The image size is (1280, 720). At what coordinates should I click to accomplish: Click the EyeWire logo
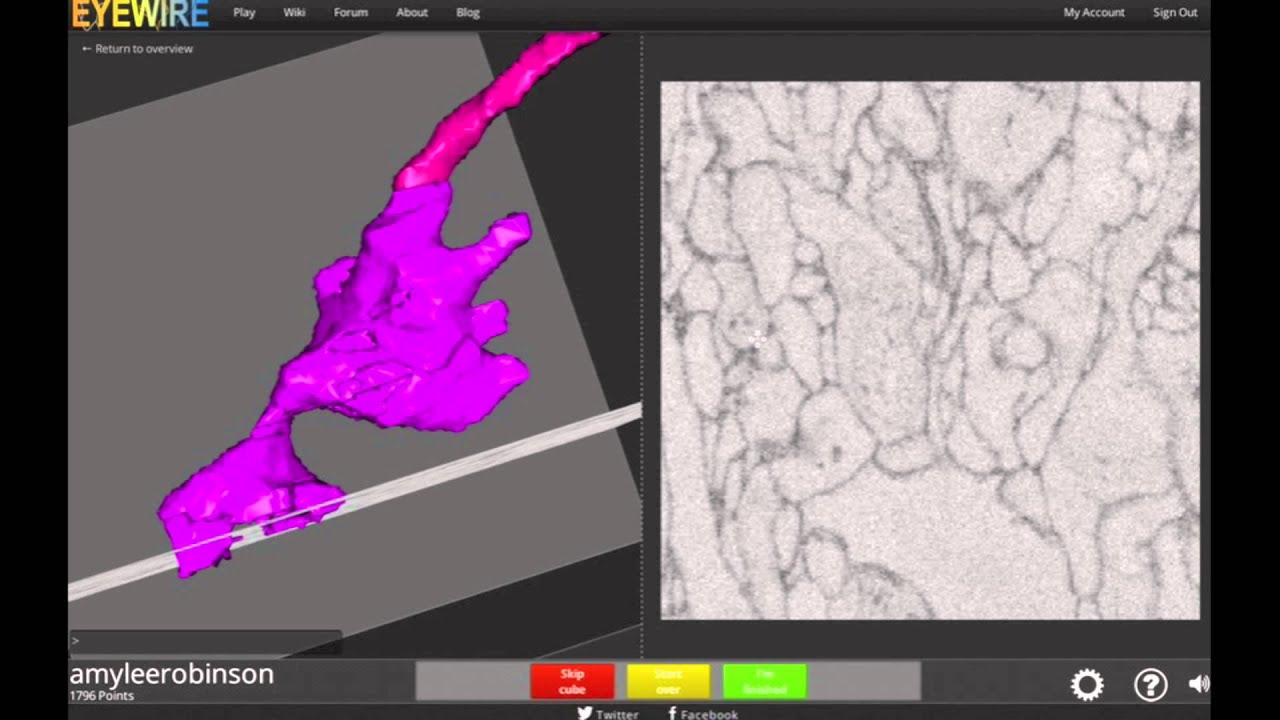[x=140, y=14]
